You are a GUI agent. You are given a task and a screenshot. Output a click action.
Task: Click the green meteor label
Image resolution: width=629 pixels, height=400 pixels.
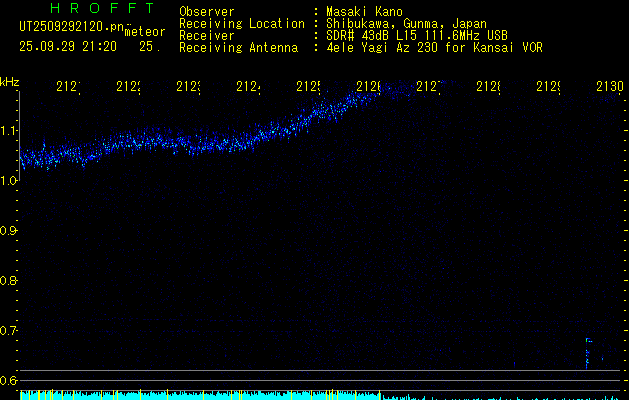[144, 32]
